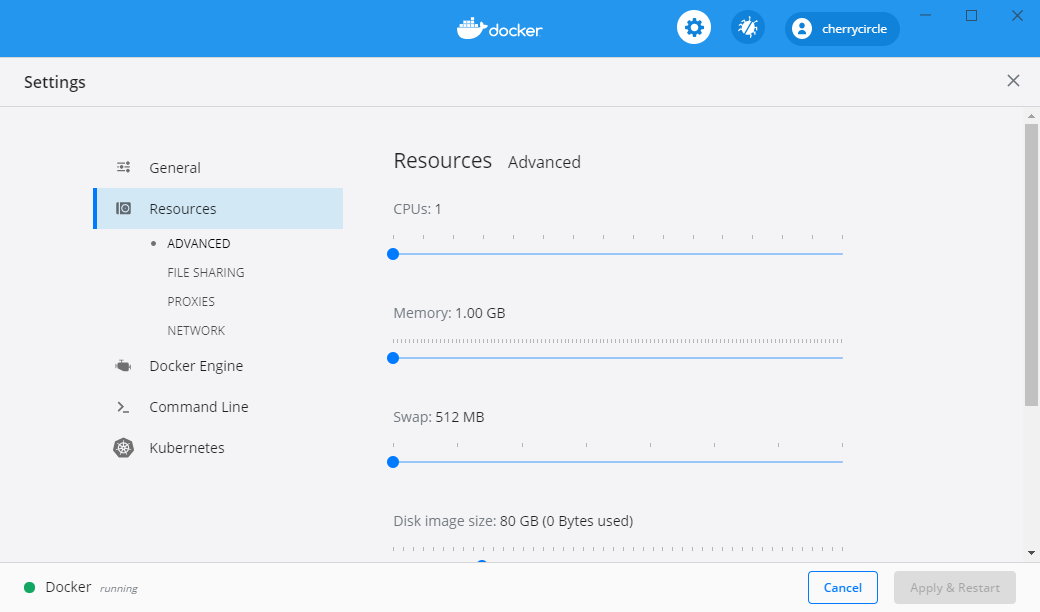
Task: Click the Resources disk icon
Action: 123,208
